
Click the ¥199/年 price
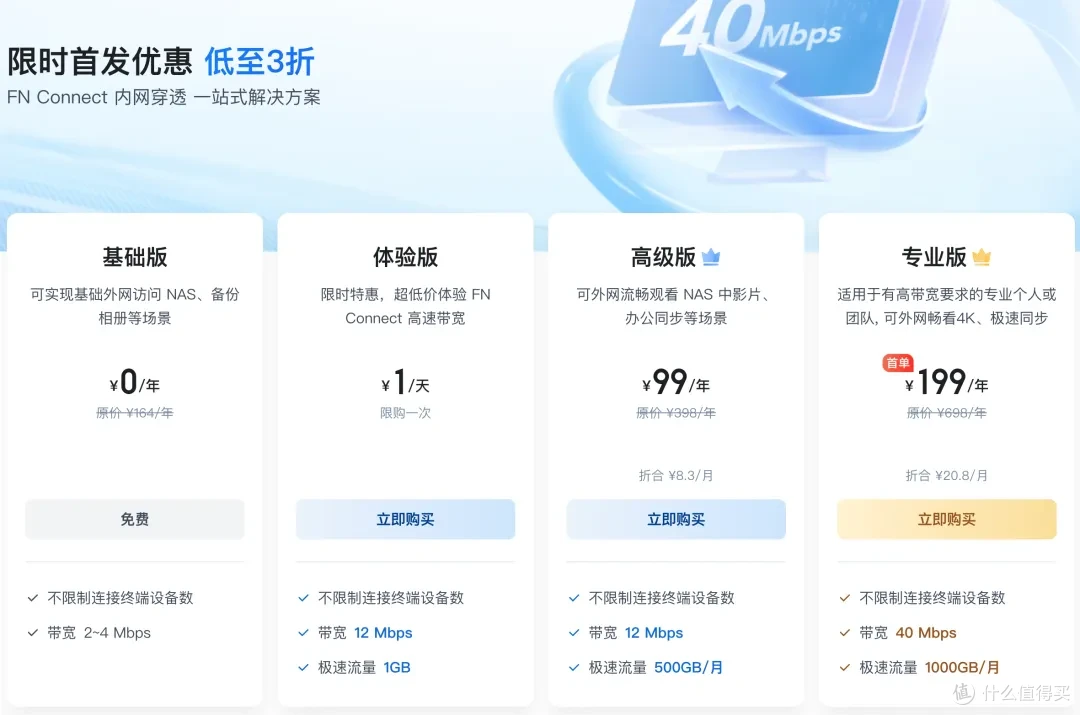947,382
